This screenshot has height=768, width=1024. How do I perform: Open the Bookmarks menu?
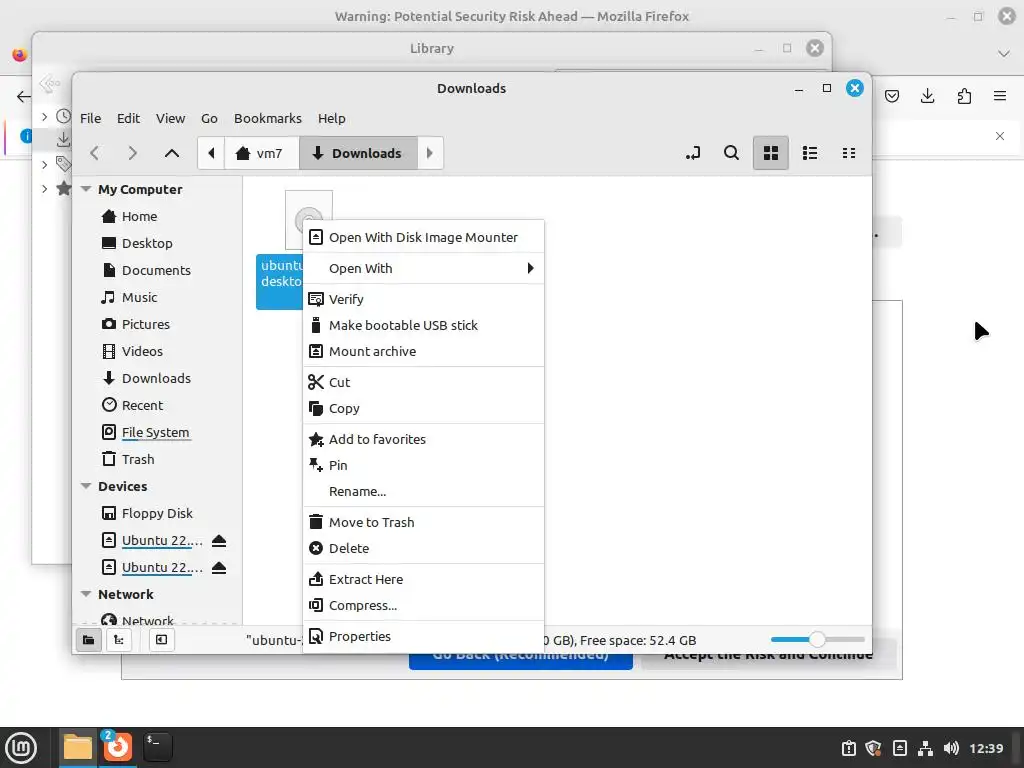(268, 118)
